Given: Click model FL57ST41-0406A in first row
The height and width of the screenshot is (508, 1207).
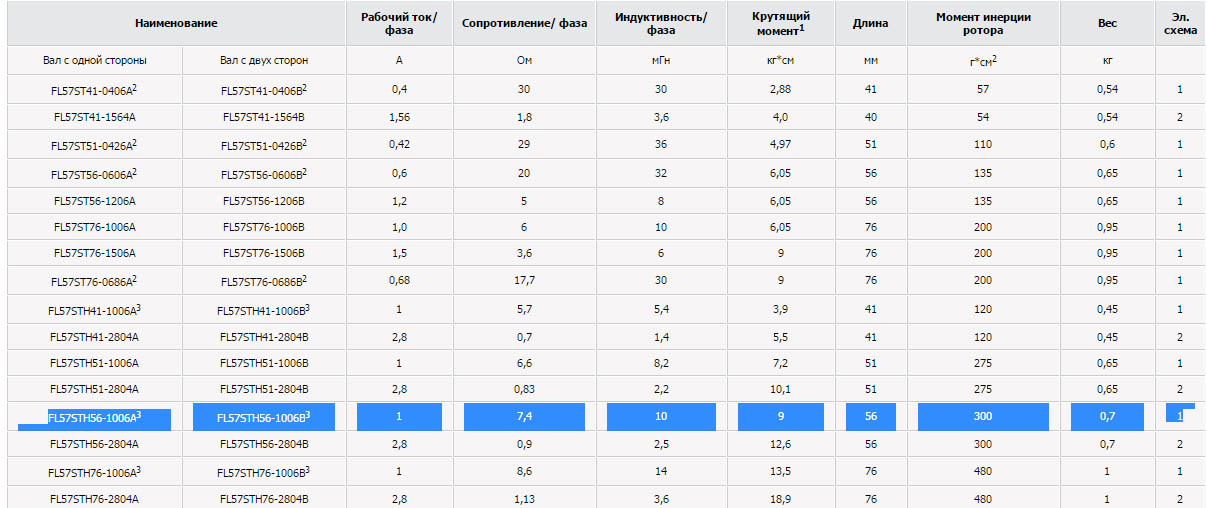Looking at the screenshot, I should [95, 90].
